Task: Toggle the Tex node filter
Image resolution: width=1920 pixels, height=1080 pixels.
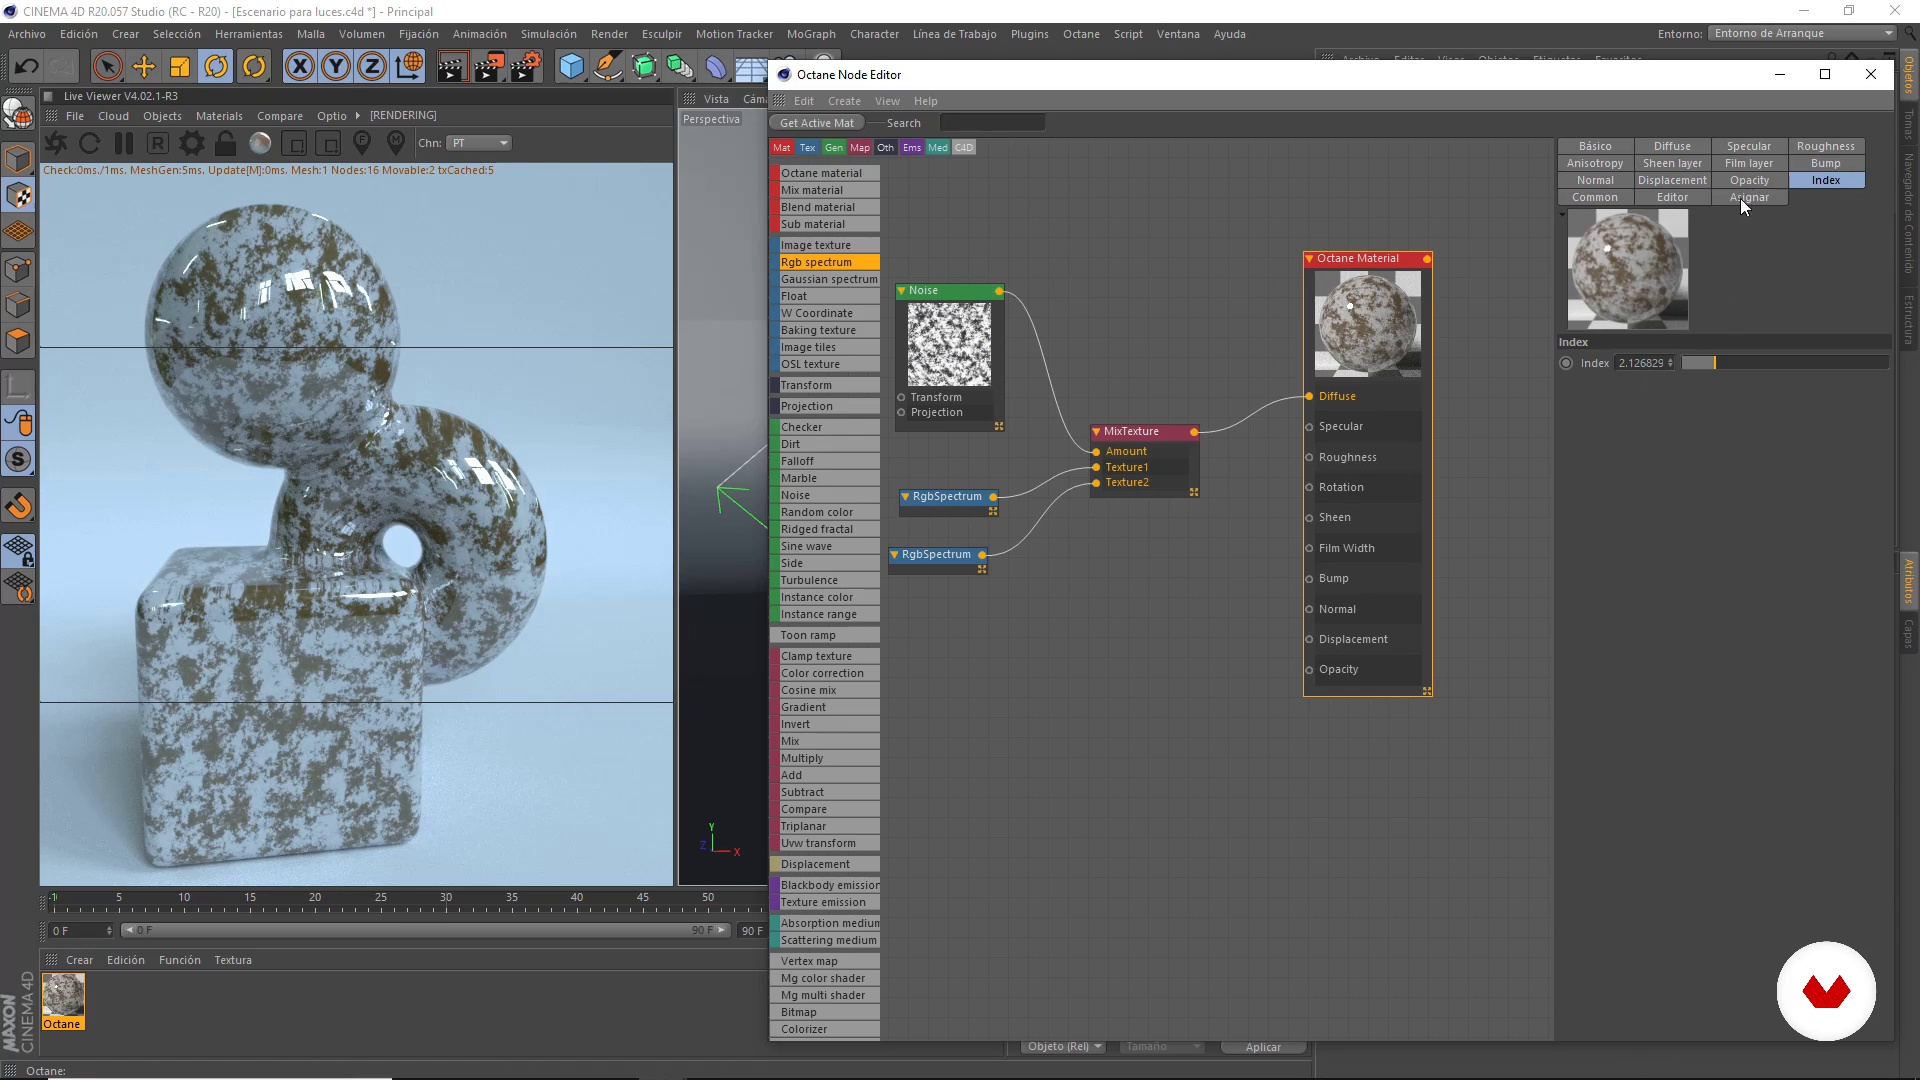Action: pyautogui.click(x=808, y=148)
